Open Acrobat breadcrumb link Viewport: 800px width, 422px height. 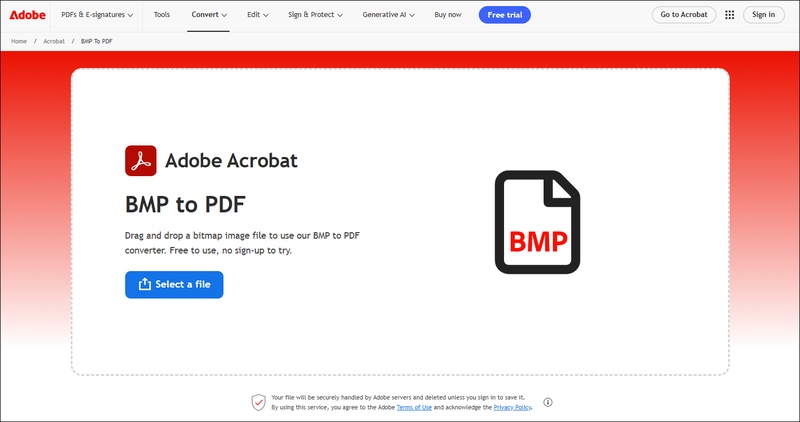54,41
